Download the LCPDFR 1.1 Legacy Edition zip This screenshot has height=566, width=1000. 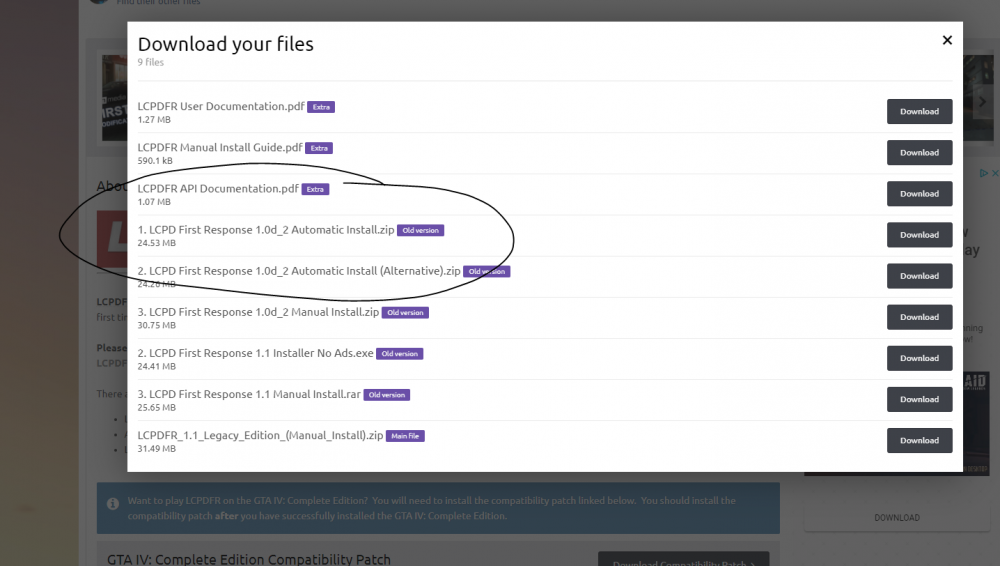(919, 439)
